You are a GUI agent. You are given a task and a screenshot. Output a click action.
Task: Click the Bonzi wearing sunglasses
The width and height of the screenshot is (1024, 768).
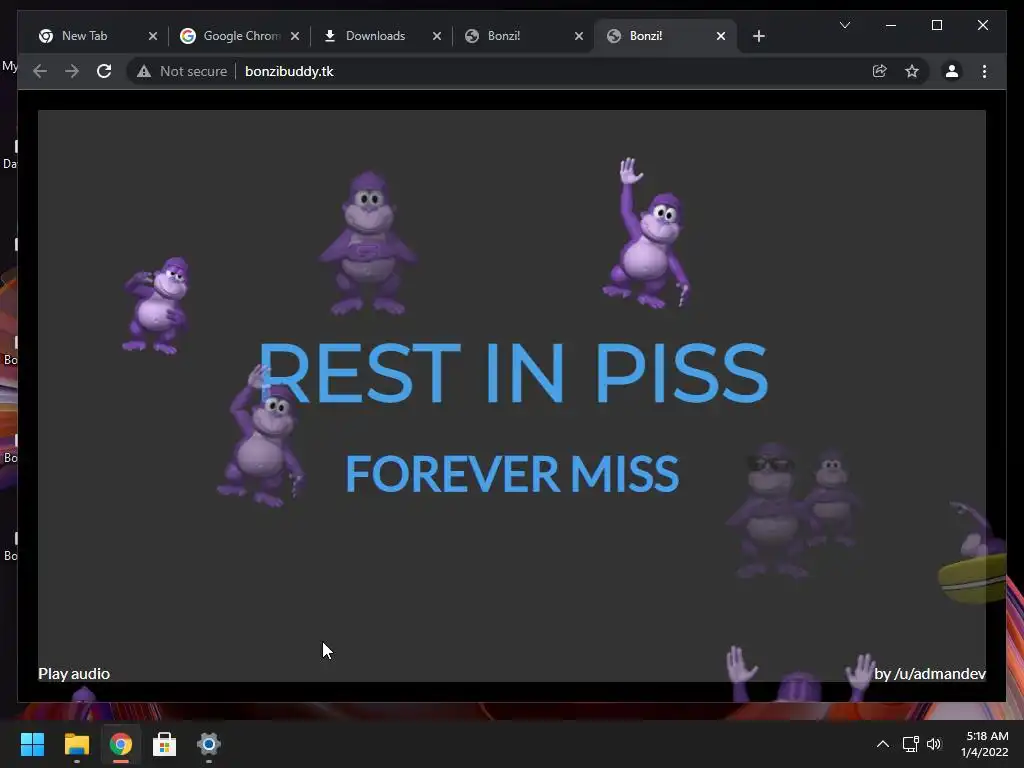pos(769,509)
